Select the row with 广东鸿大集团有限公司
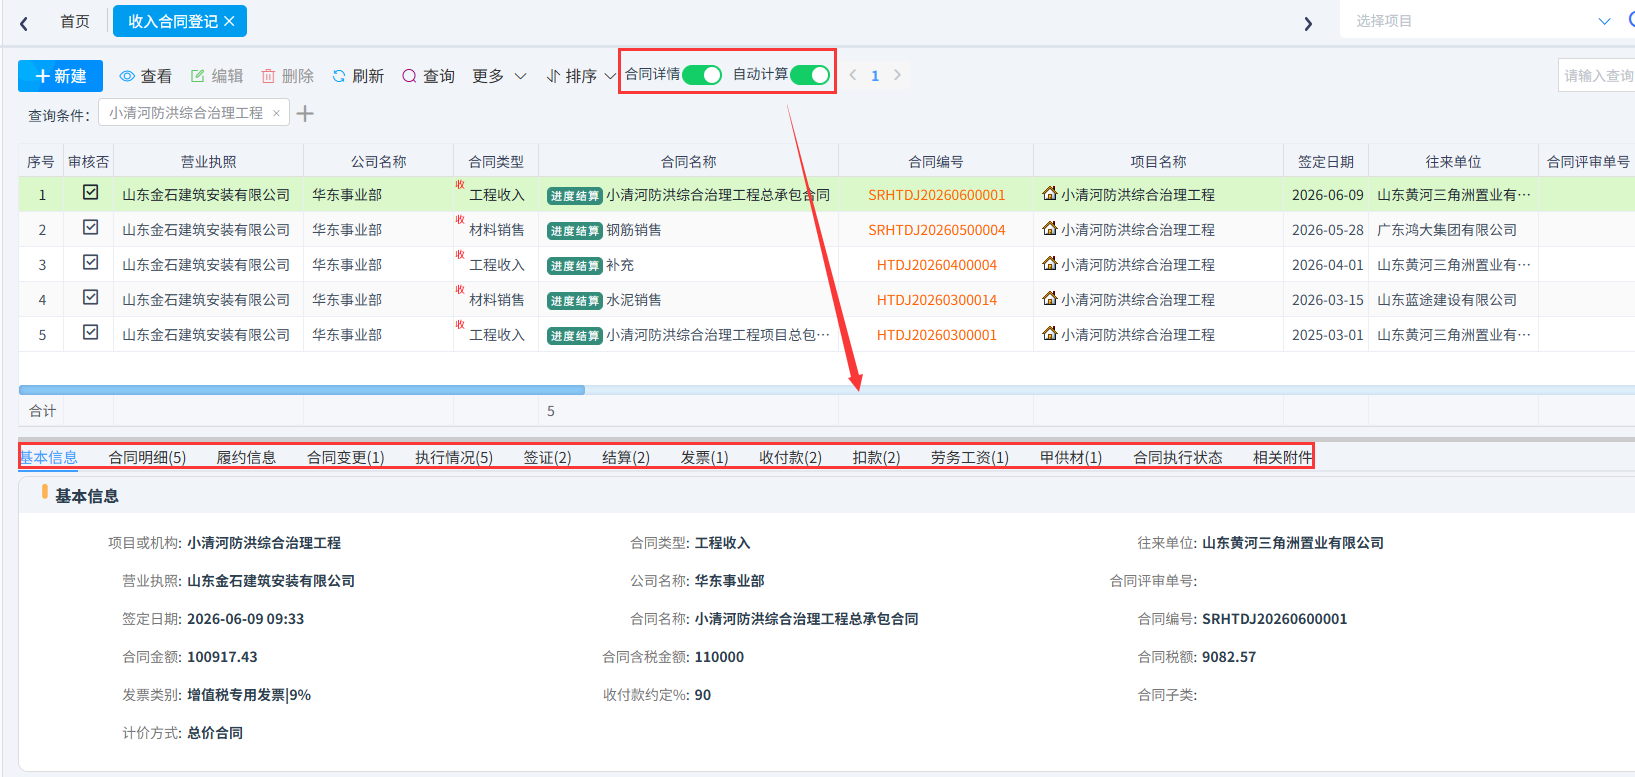1635x777 pixels. click(826, 230)
